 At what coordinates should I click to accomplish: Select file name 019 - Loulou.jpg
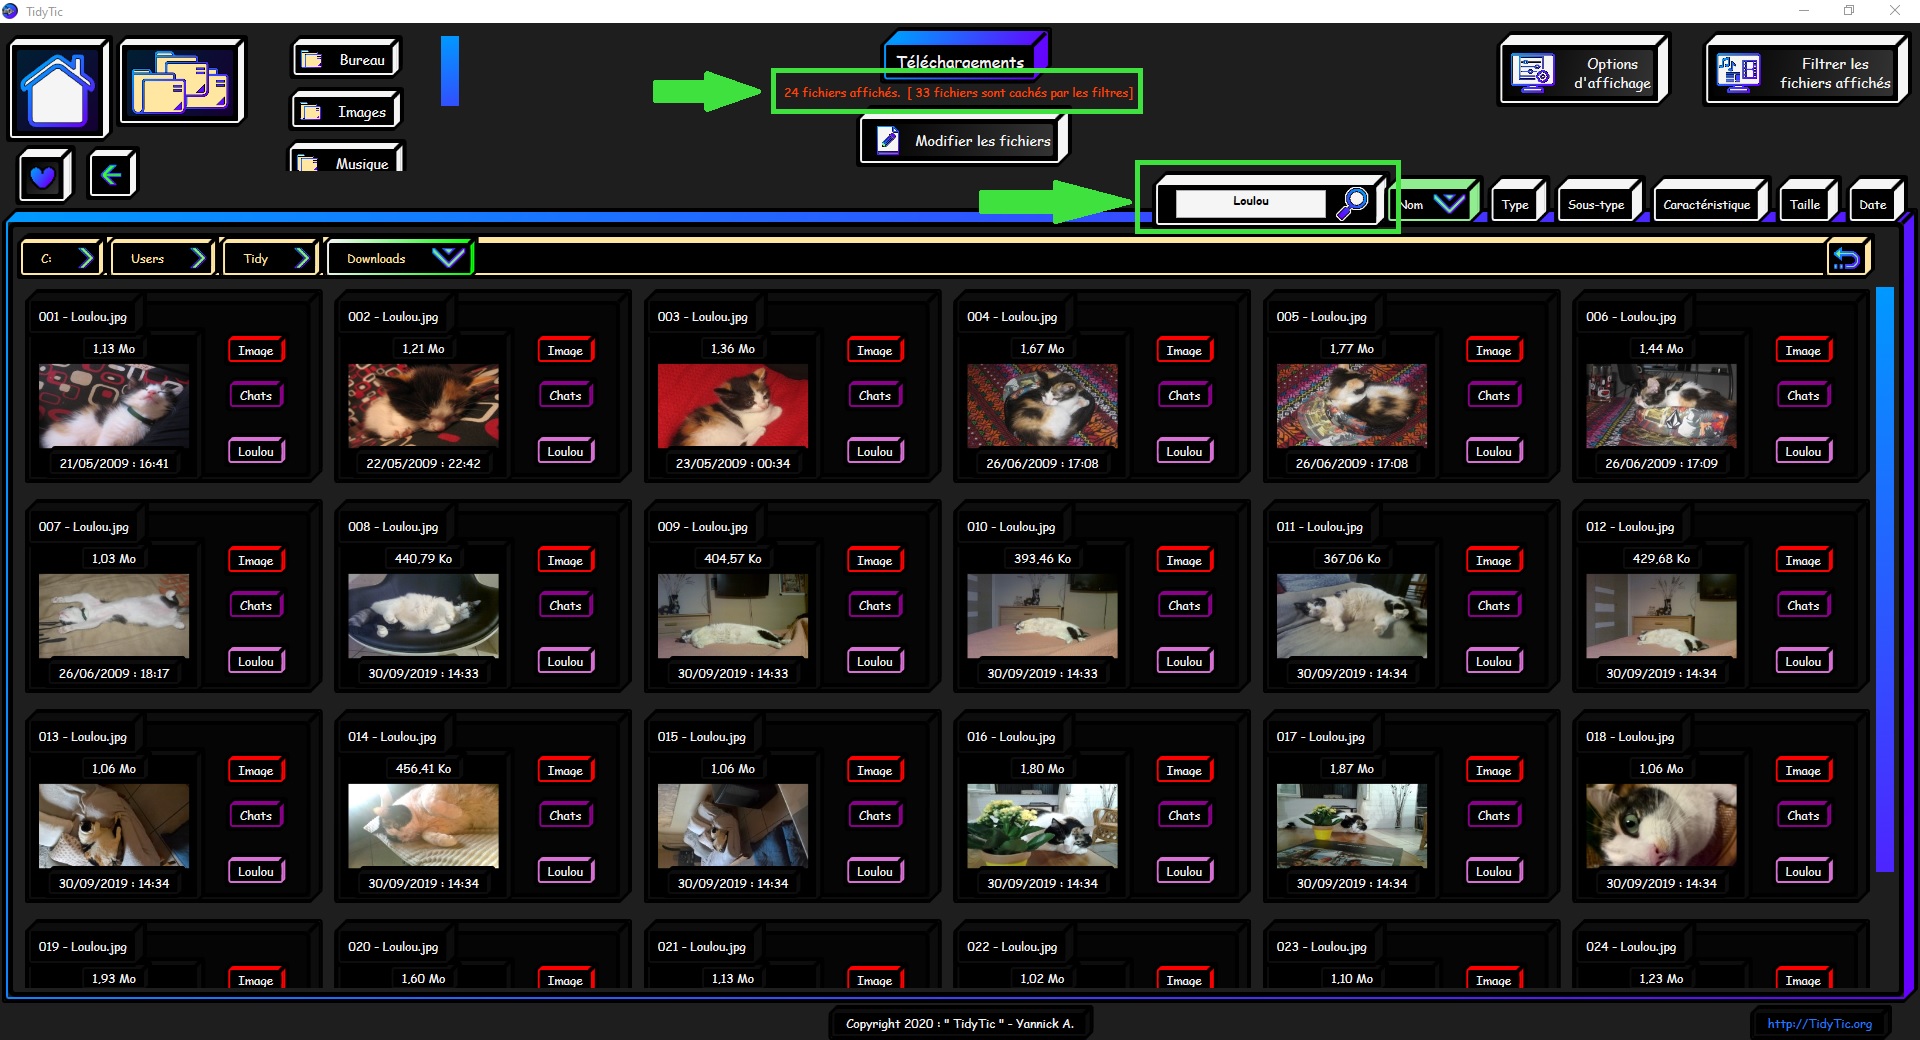point(83,947)
